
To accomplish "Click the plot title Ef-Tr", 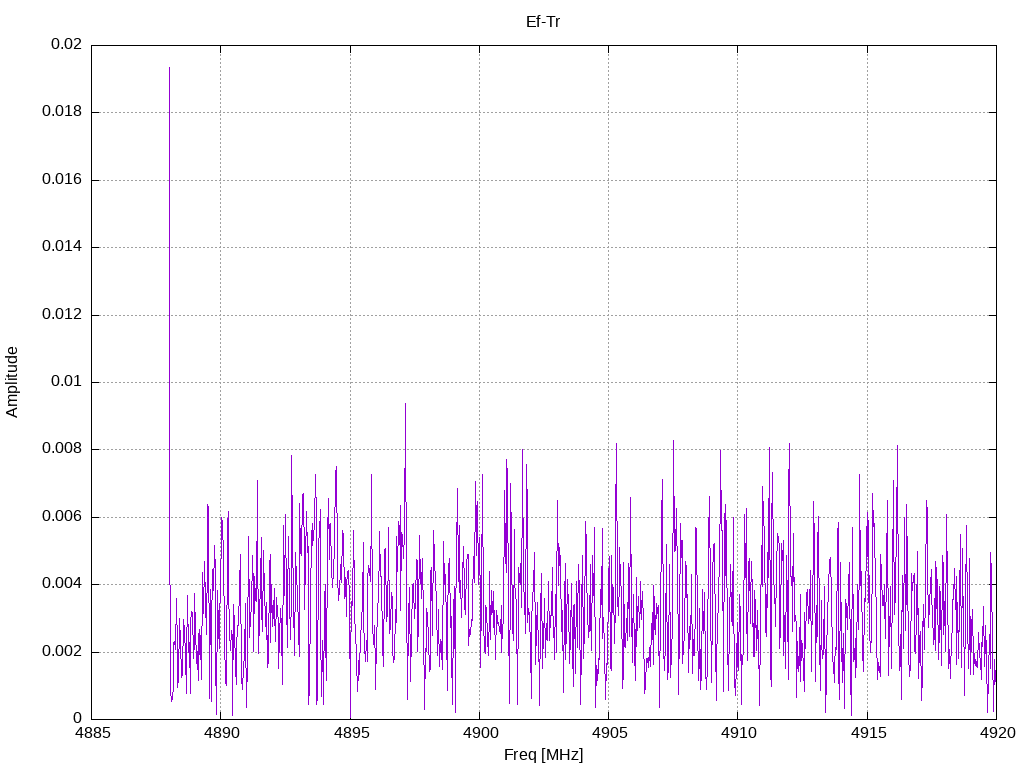I will click(543, 22).
